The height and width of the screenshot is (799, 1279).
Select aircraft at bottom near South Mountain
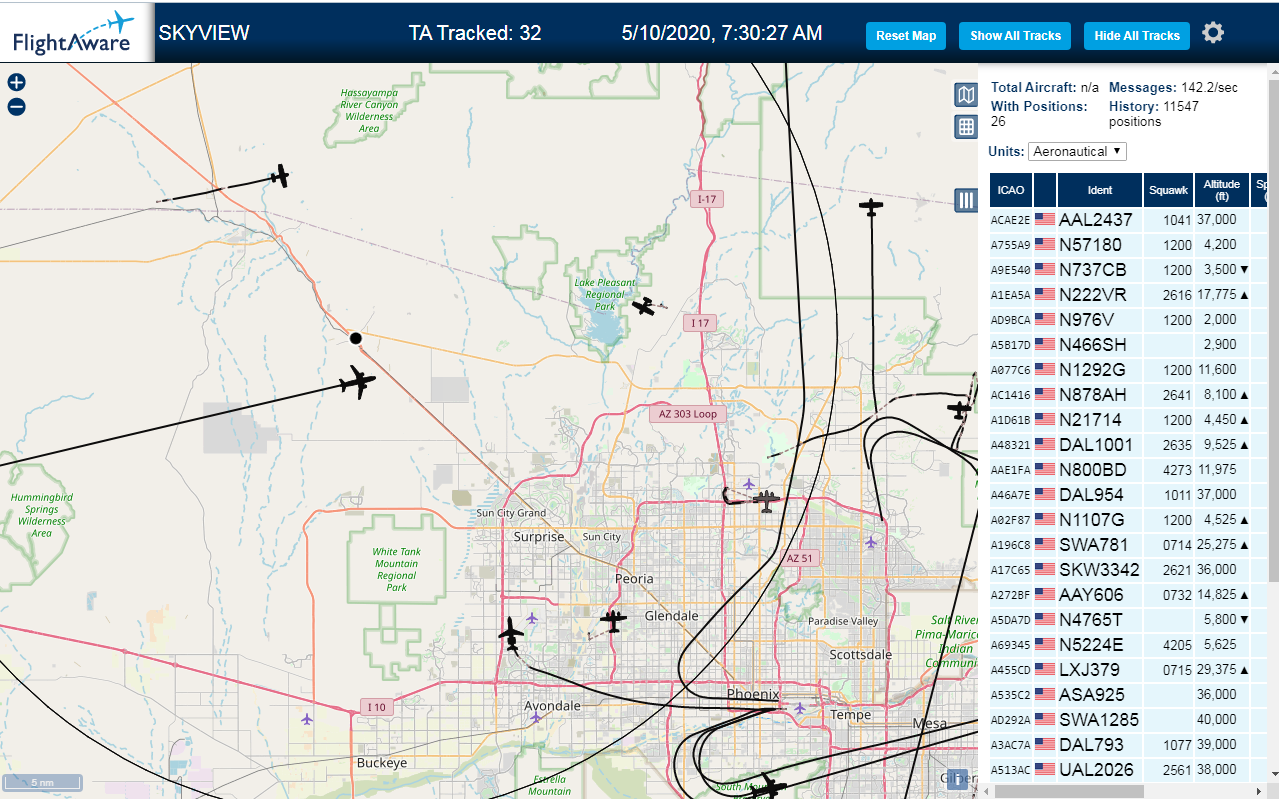pyautogui.click(x=770, y=786)
